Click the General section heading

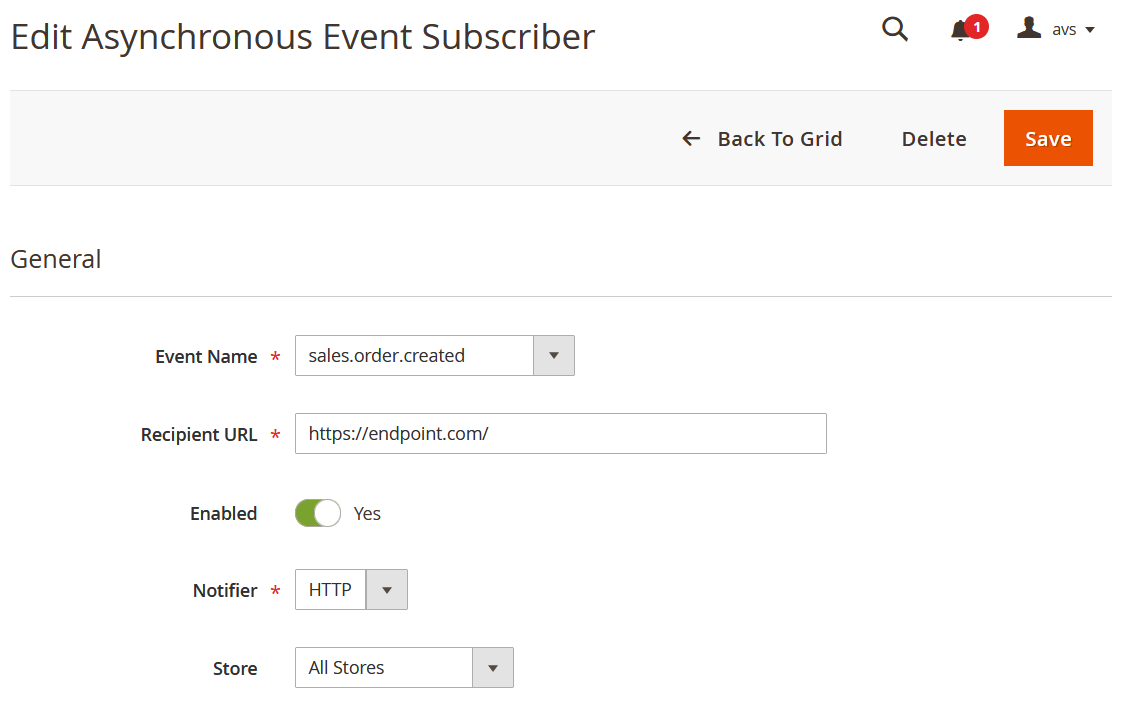click(x=56, y=259)
